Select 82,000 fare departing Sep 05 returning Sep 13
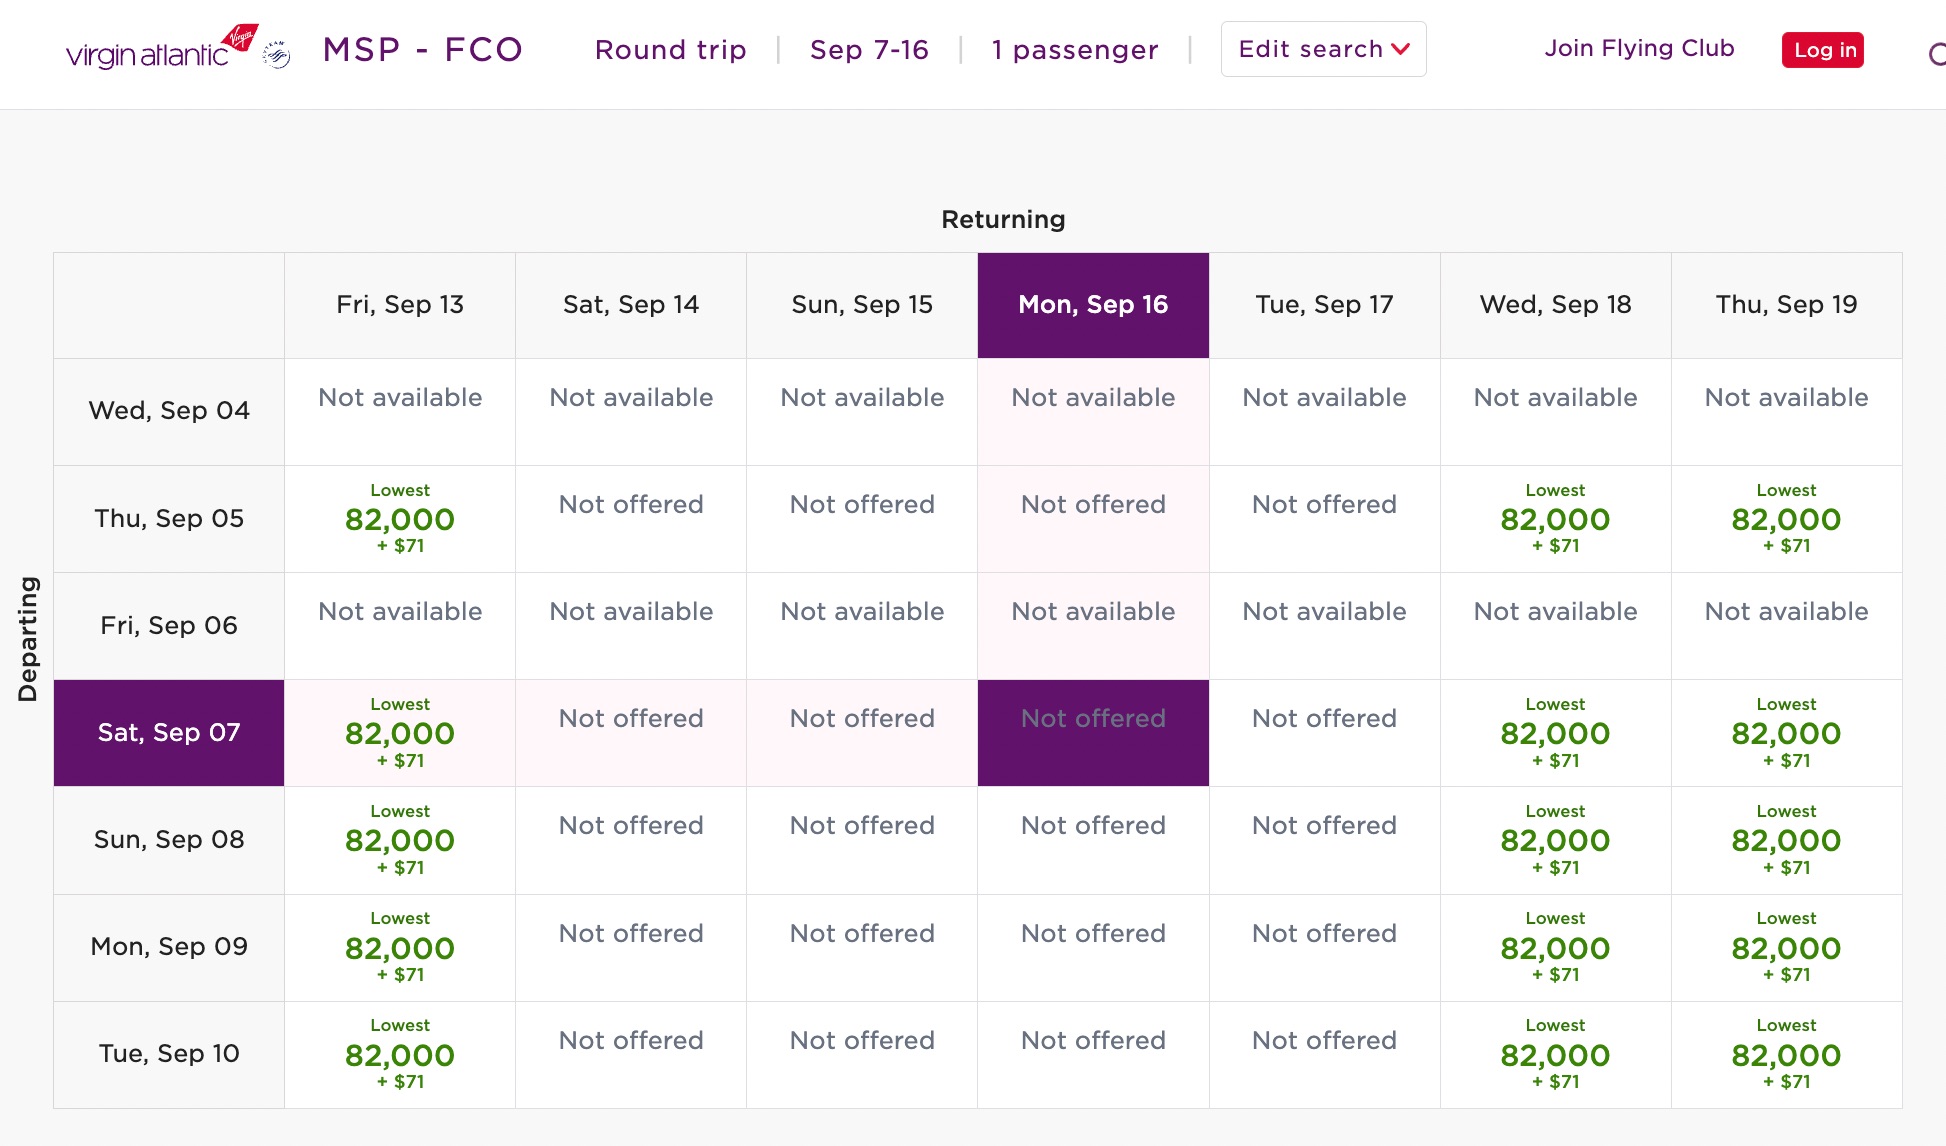Image resolution: width=1946 pixels, height=1146 pixels. pyautogui.click(x=399, y=519)
